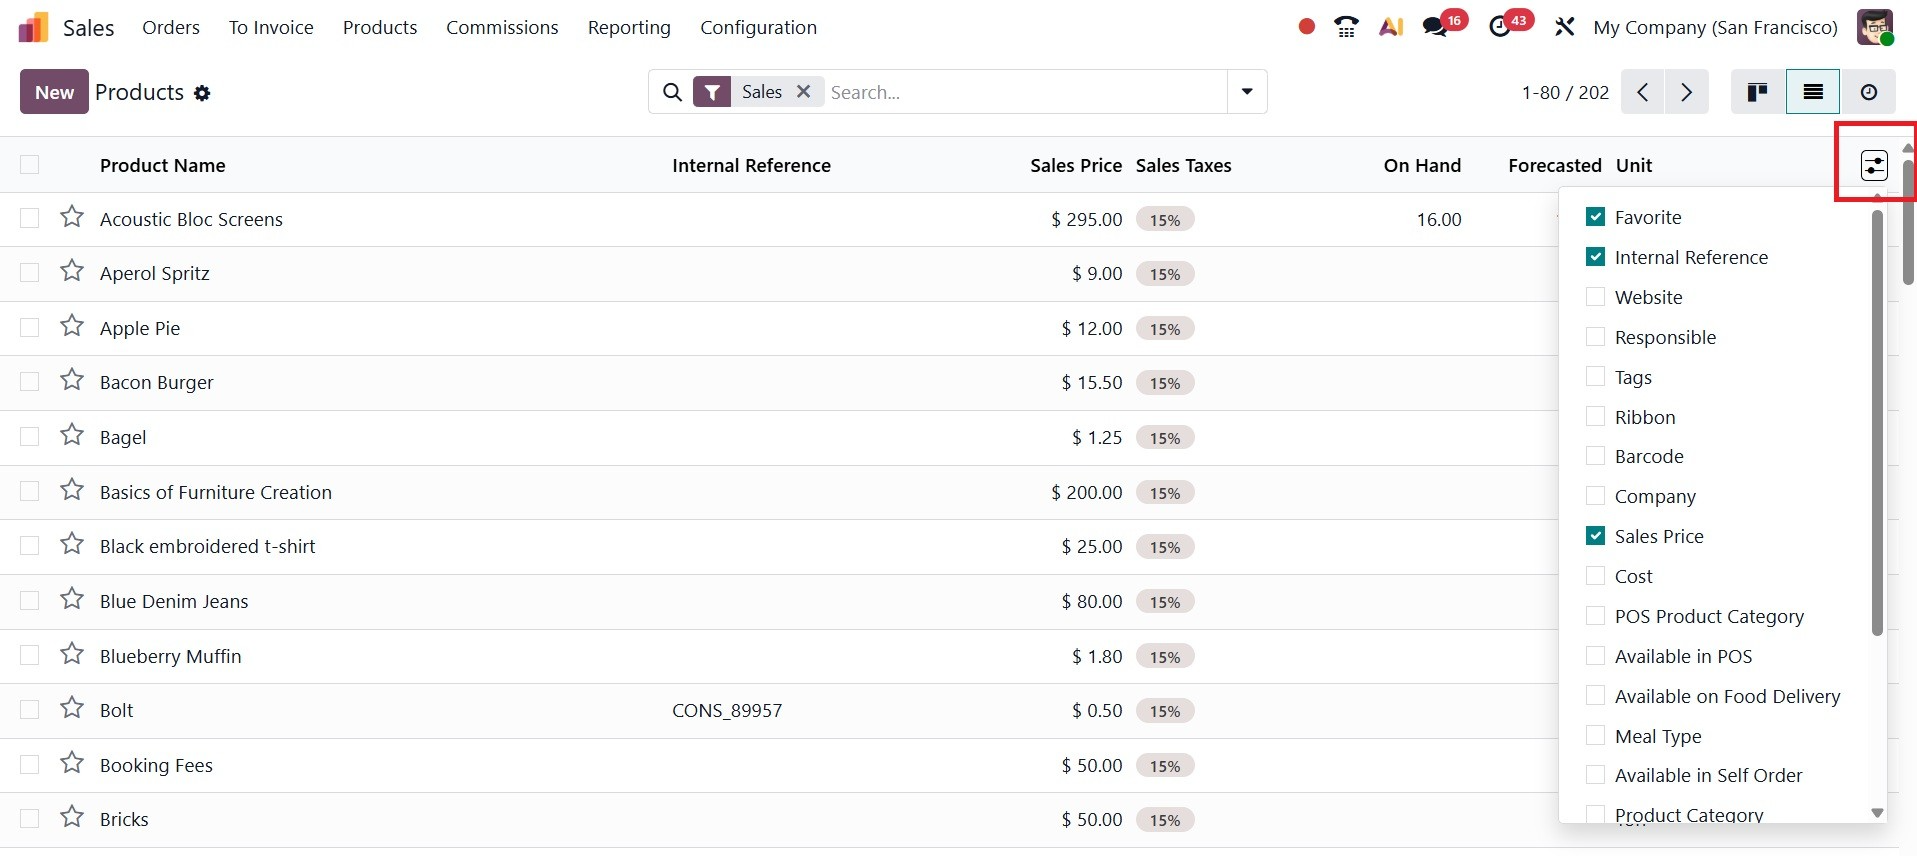Click the New product button

pos(54,92)
